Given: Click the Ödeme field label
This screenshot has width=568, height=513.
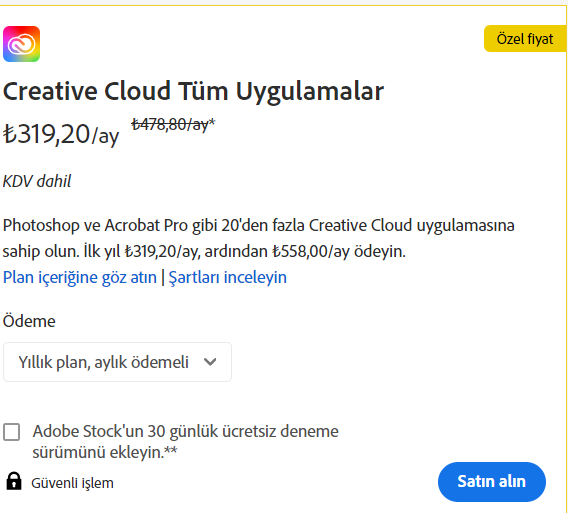Looking at the screenshot, I should (x=29, y=321).
